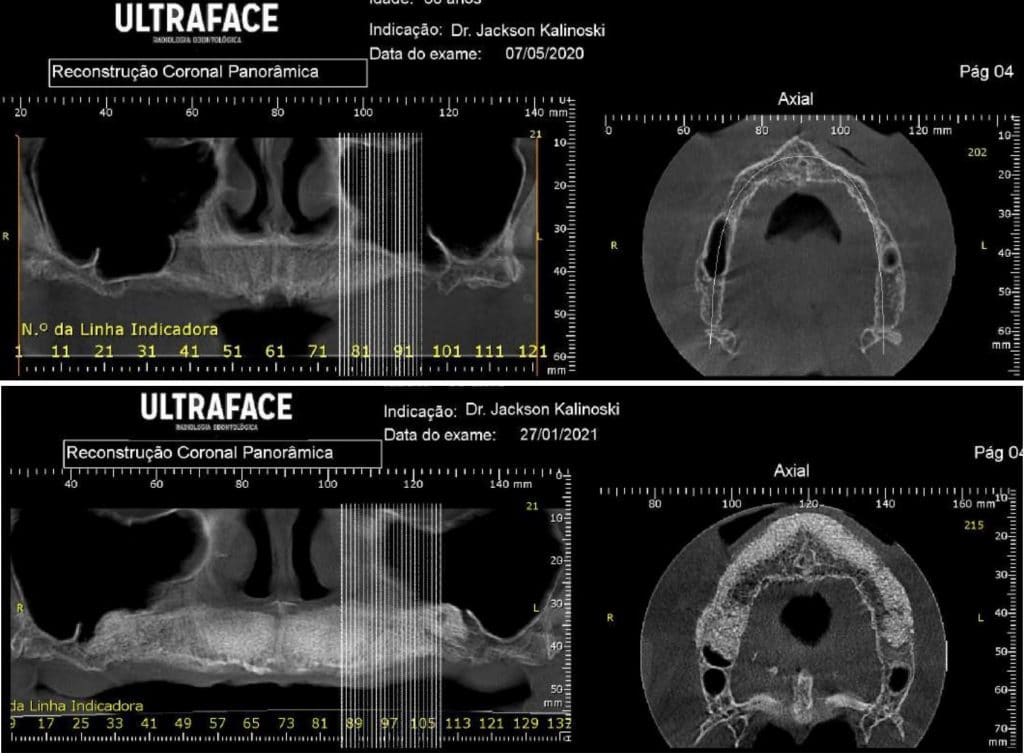Click the ULTRAFACE logo on the 2021 exam

(216, 408)
